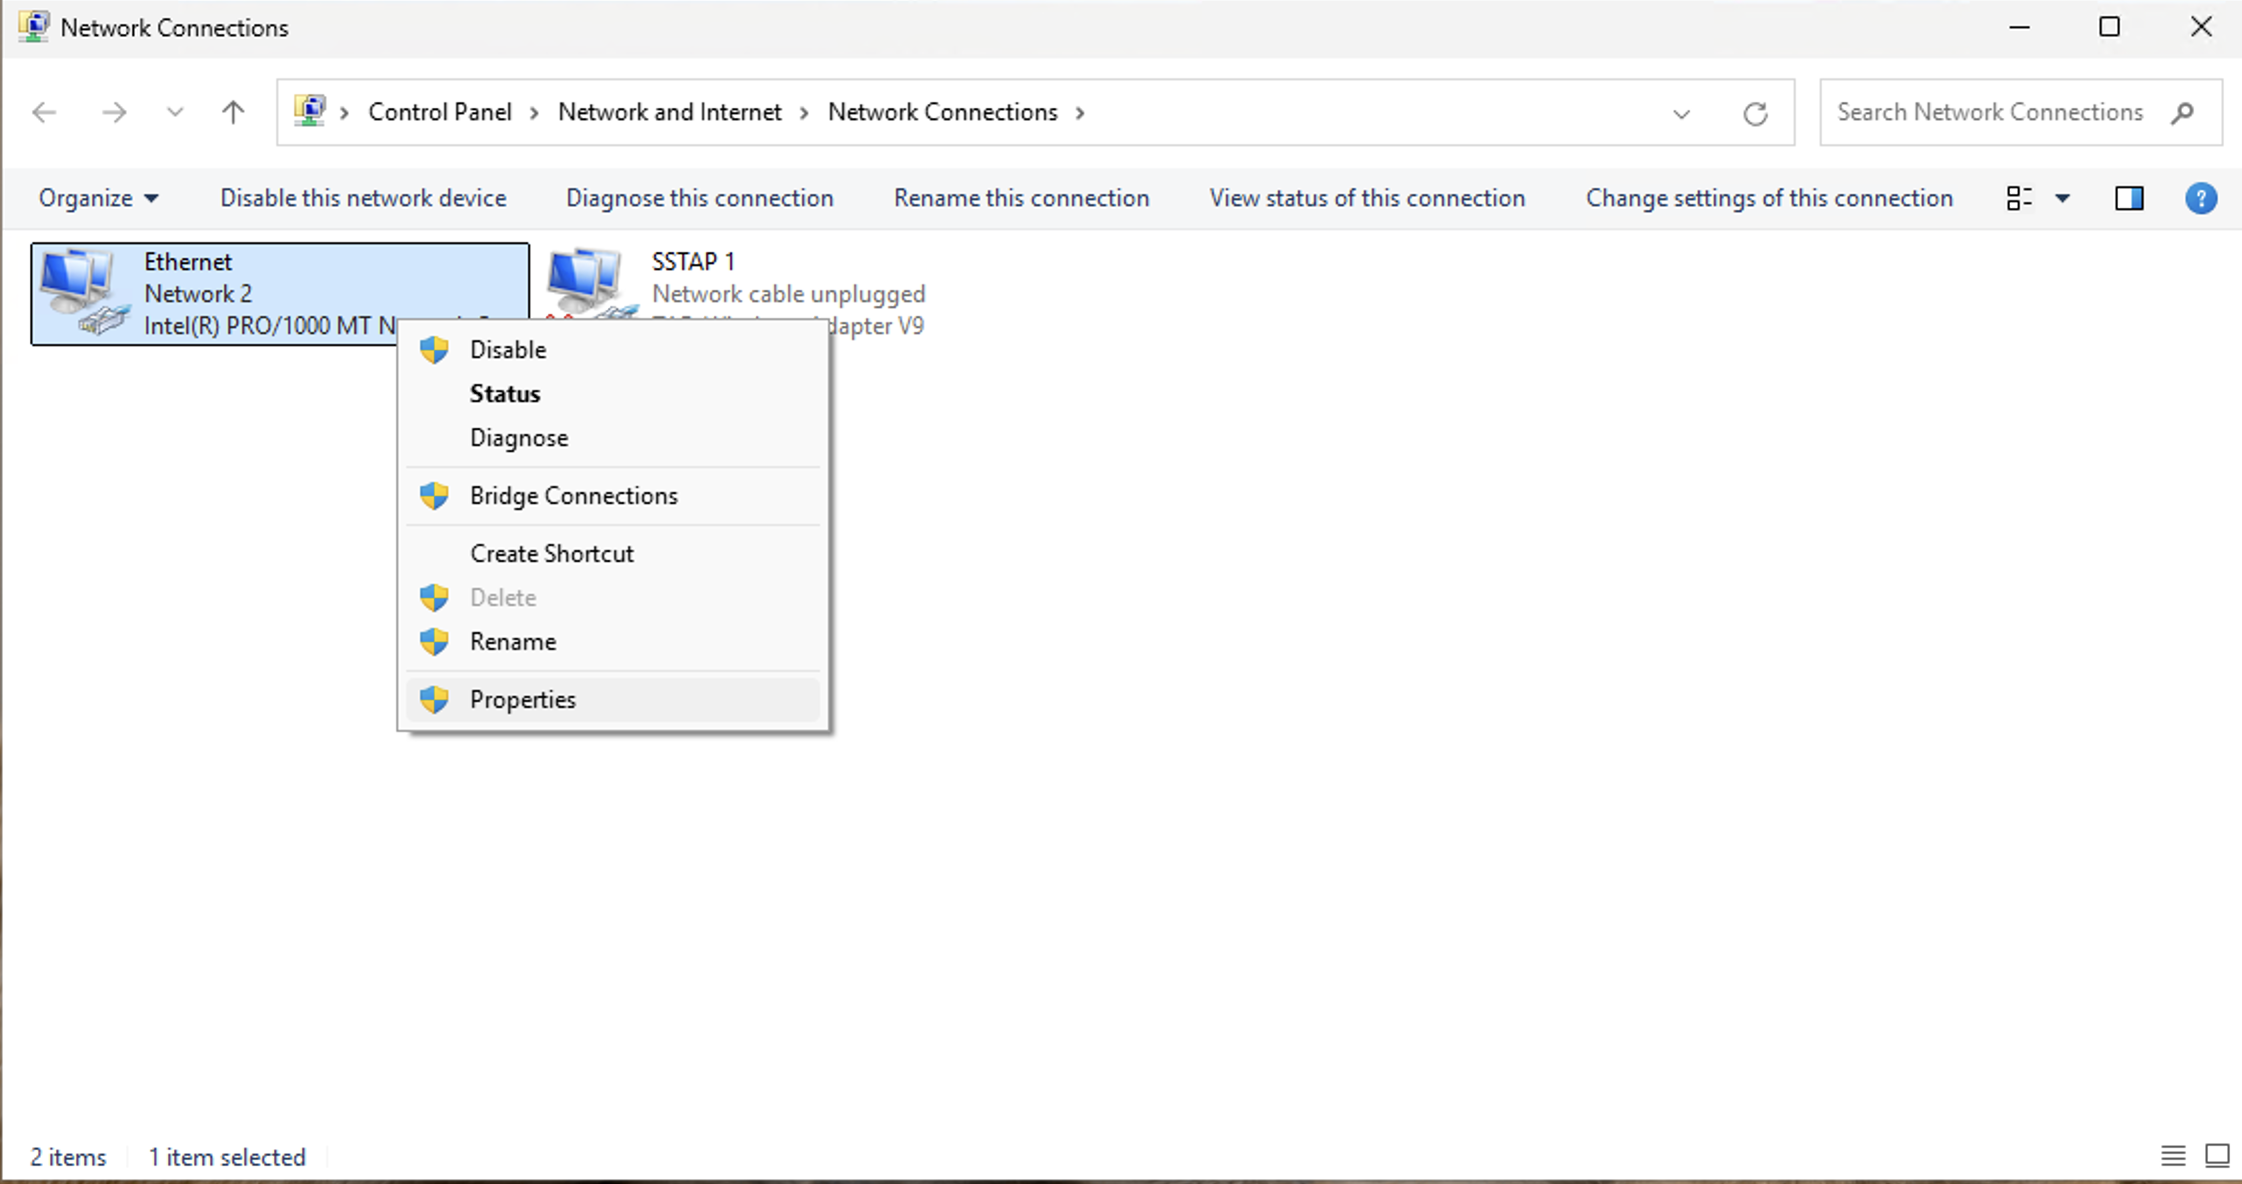Click the search magnifier icon
This screenshot has width=2242, height=1184.
coord(2183,113)
